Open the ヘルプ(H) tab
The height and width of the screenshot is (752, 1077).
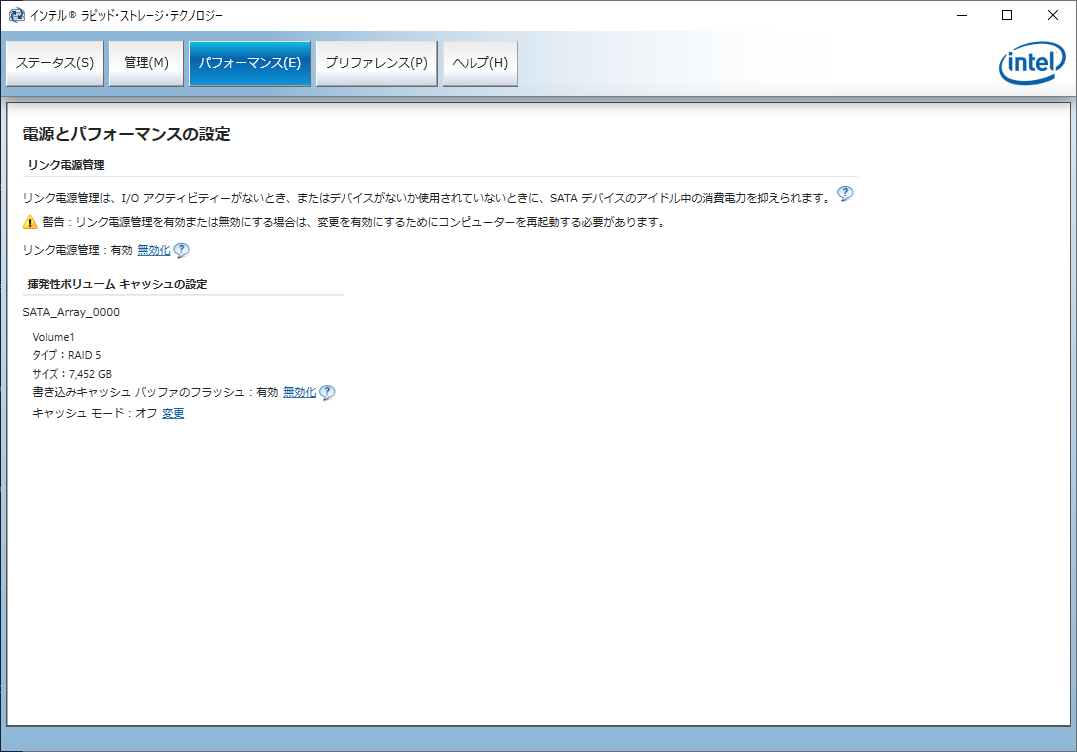pyautogui.click(x=480, y=63)
